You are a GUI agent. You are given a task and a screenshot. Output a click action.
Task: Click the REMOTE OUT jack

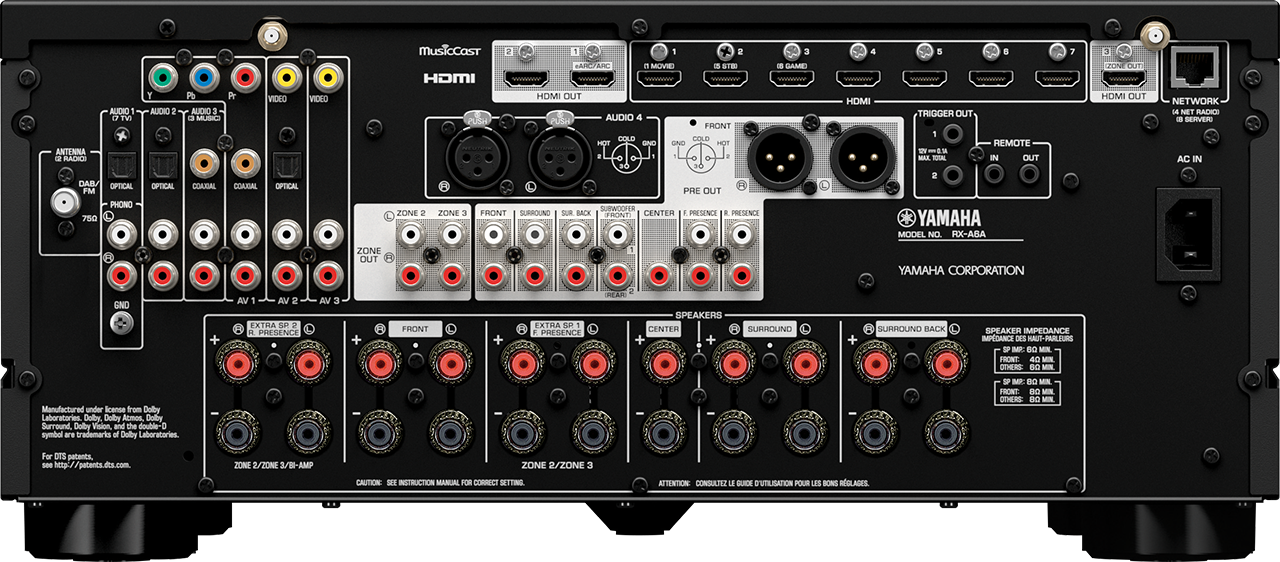click(1031, 174)
